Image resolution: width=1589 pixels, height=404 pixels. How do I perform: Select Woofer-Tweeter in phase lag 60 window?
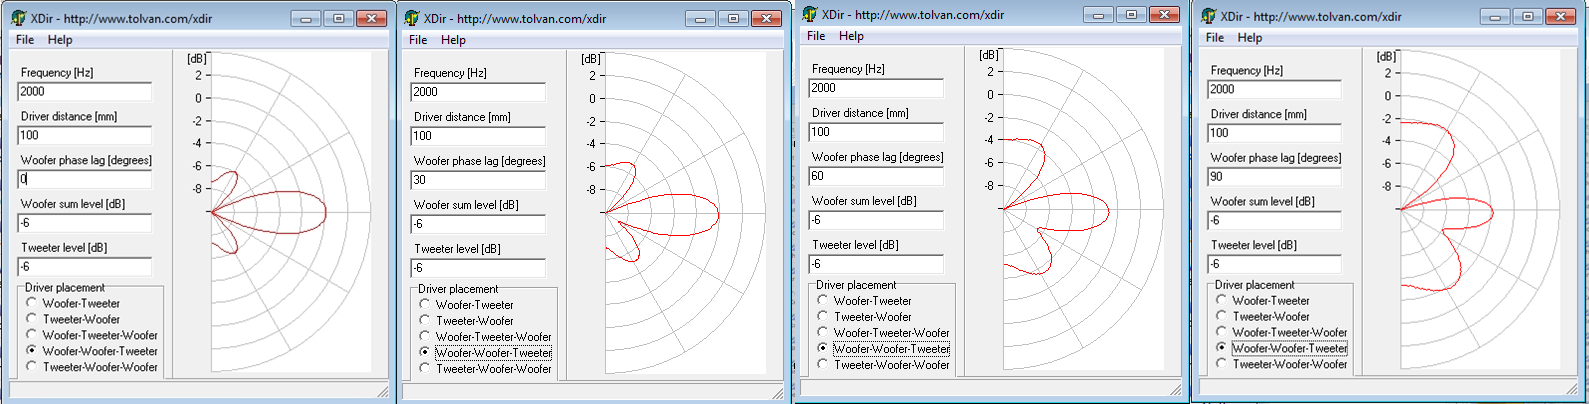(865, 300)
